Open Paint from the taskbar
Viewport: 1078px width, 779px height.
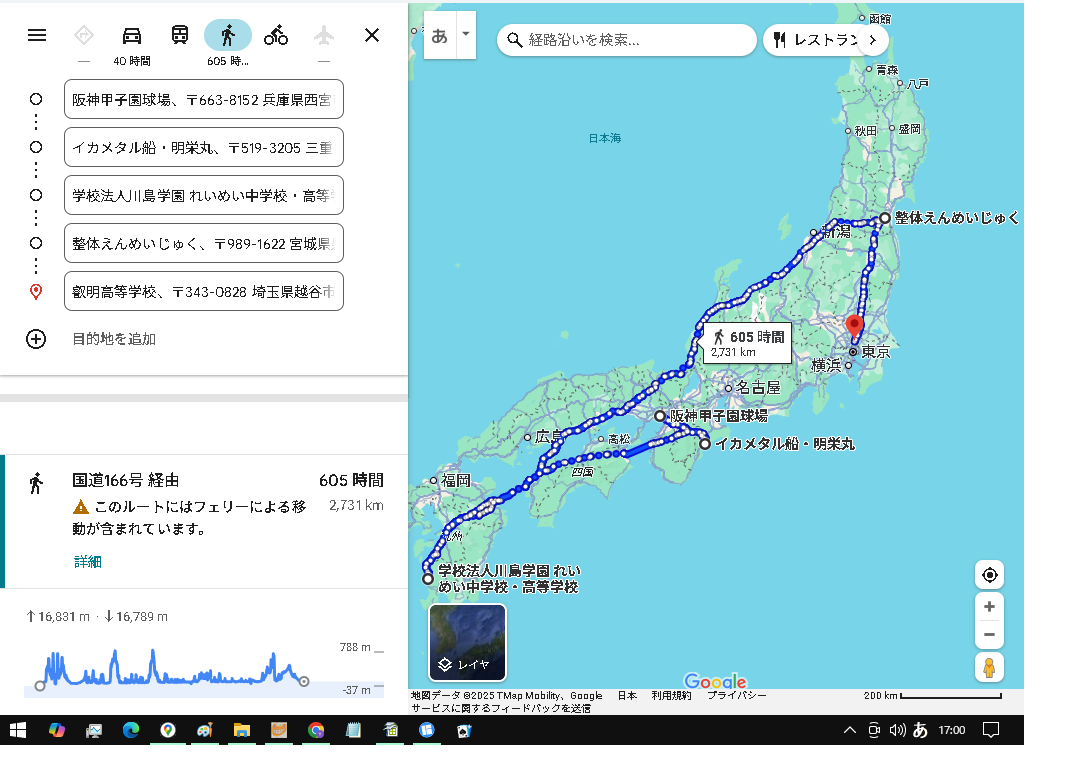(204, 730)
